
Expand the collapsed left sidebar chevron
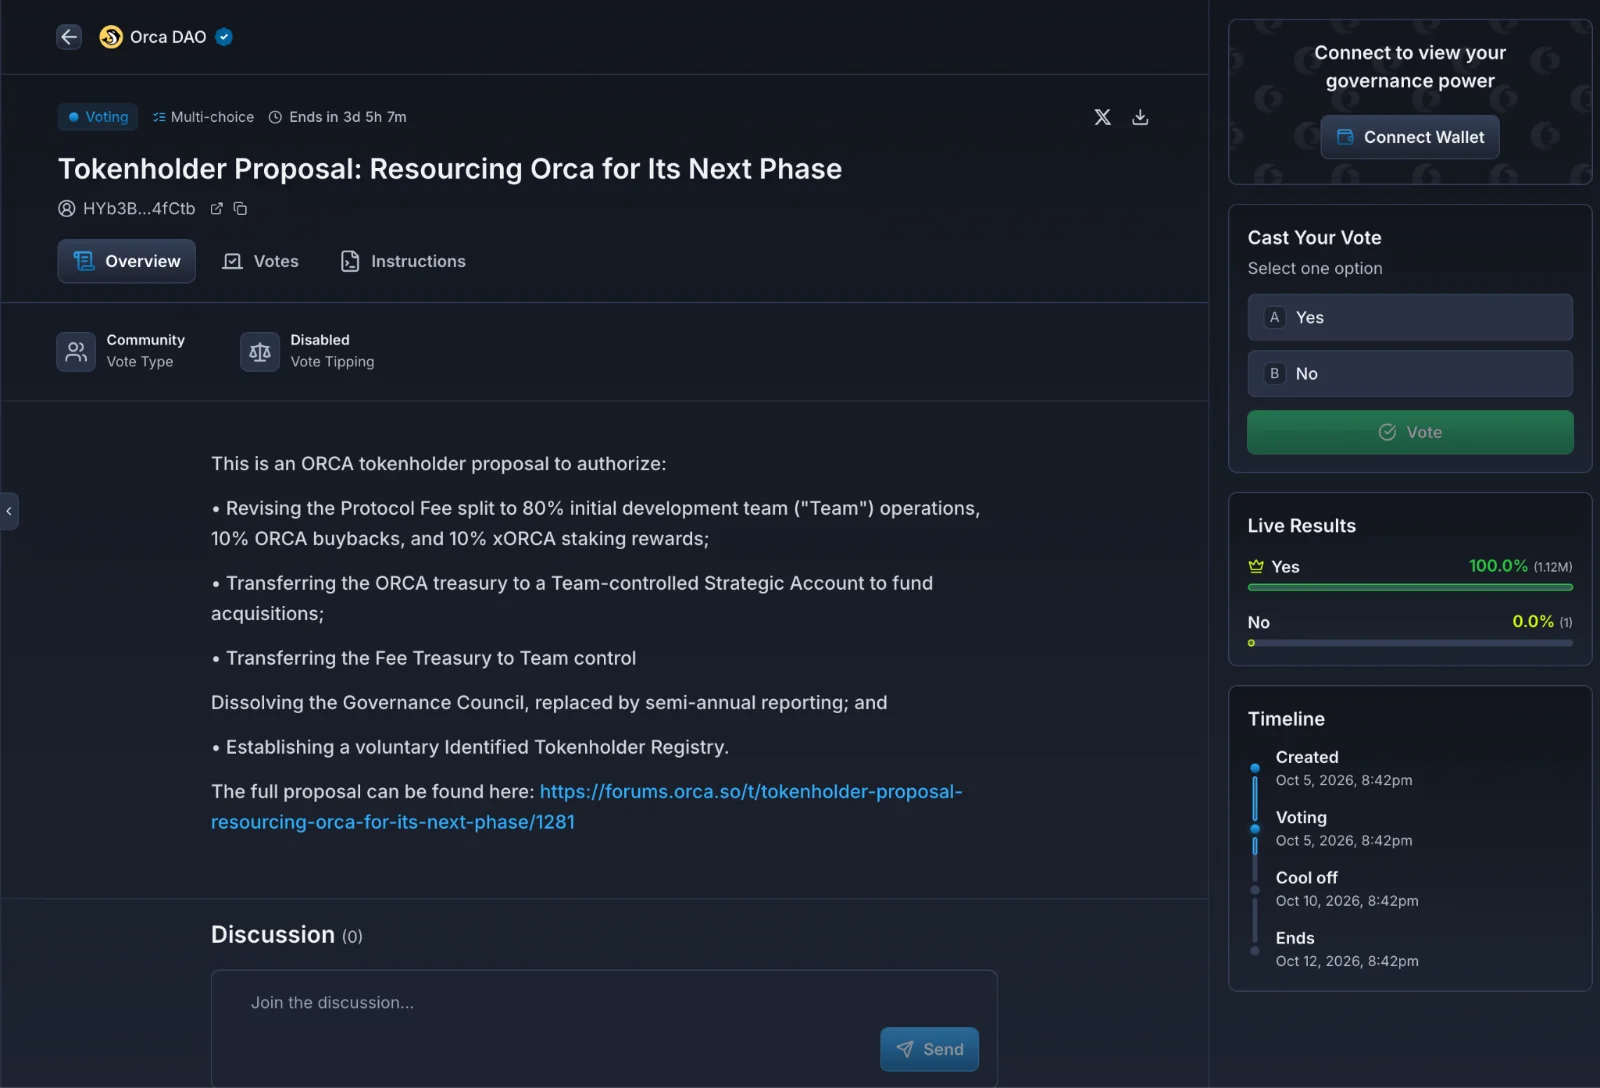9,511
